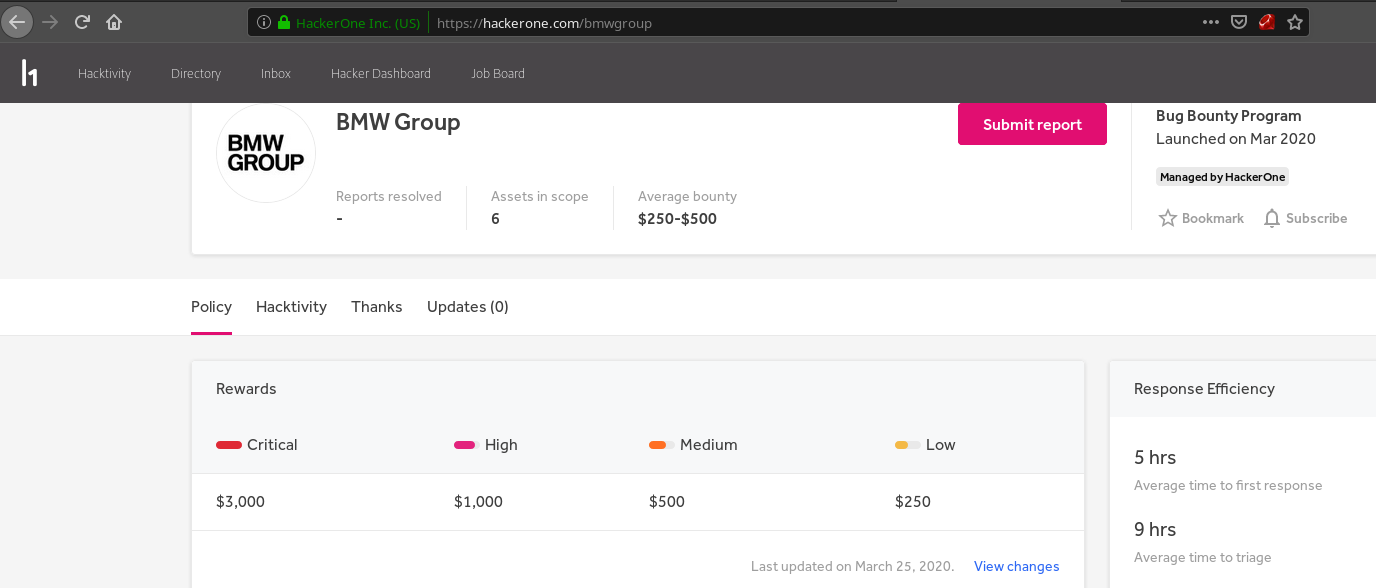Open the Thanks tab
This screenshot has width=1376, height=588.
377,307
